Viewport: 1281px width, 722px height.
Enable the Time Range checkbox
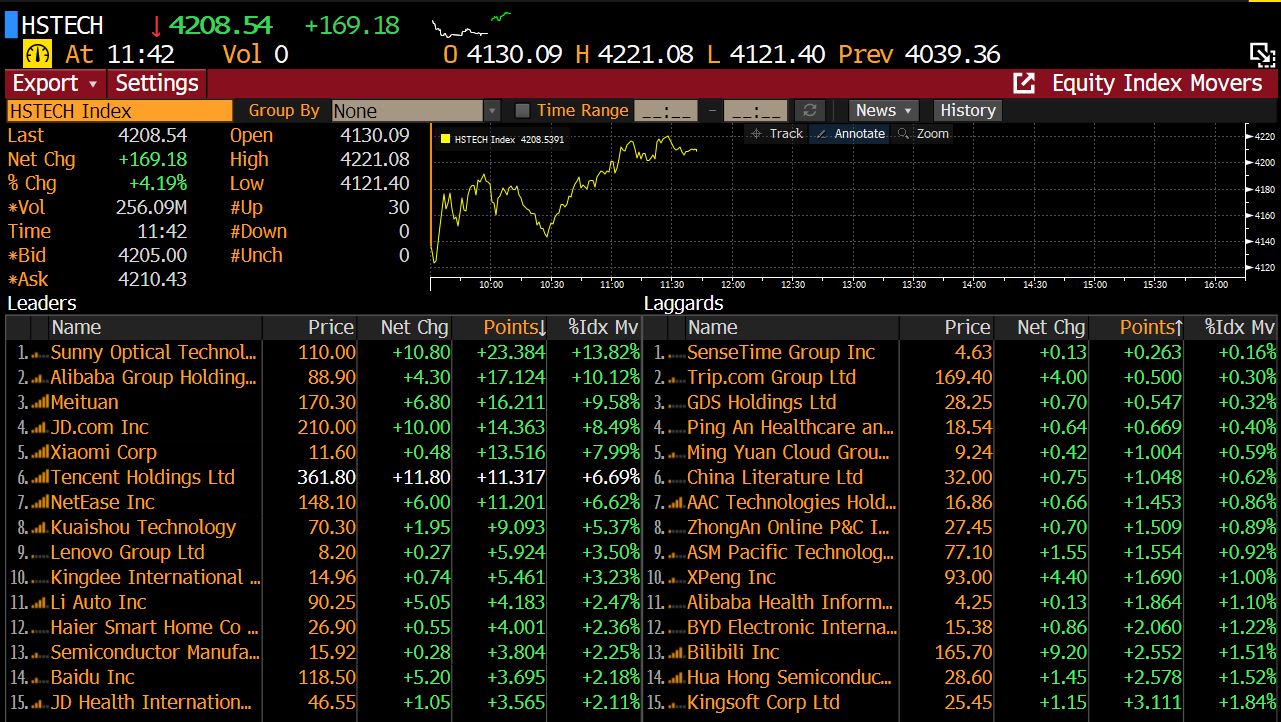pyautogui.click(x=521, y=111)
